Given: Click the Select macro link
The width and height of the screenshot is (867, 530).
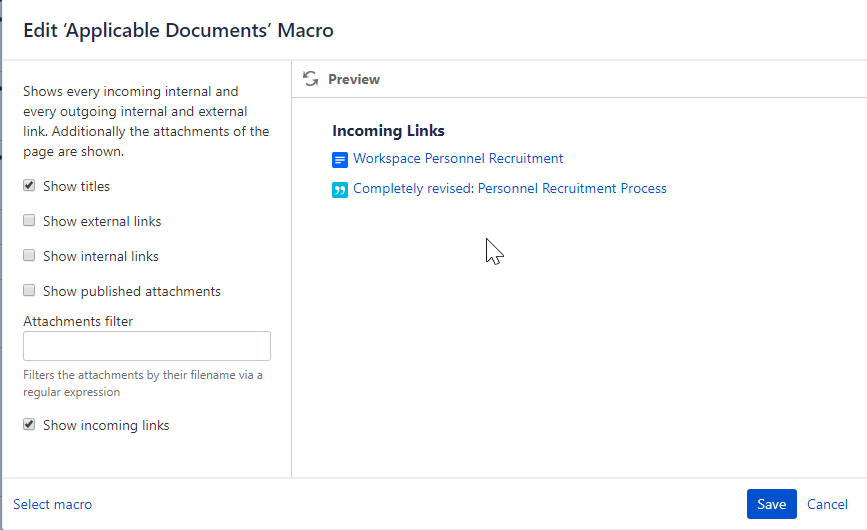Looking at the screenshot, I should [52, 504].
